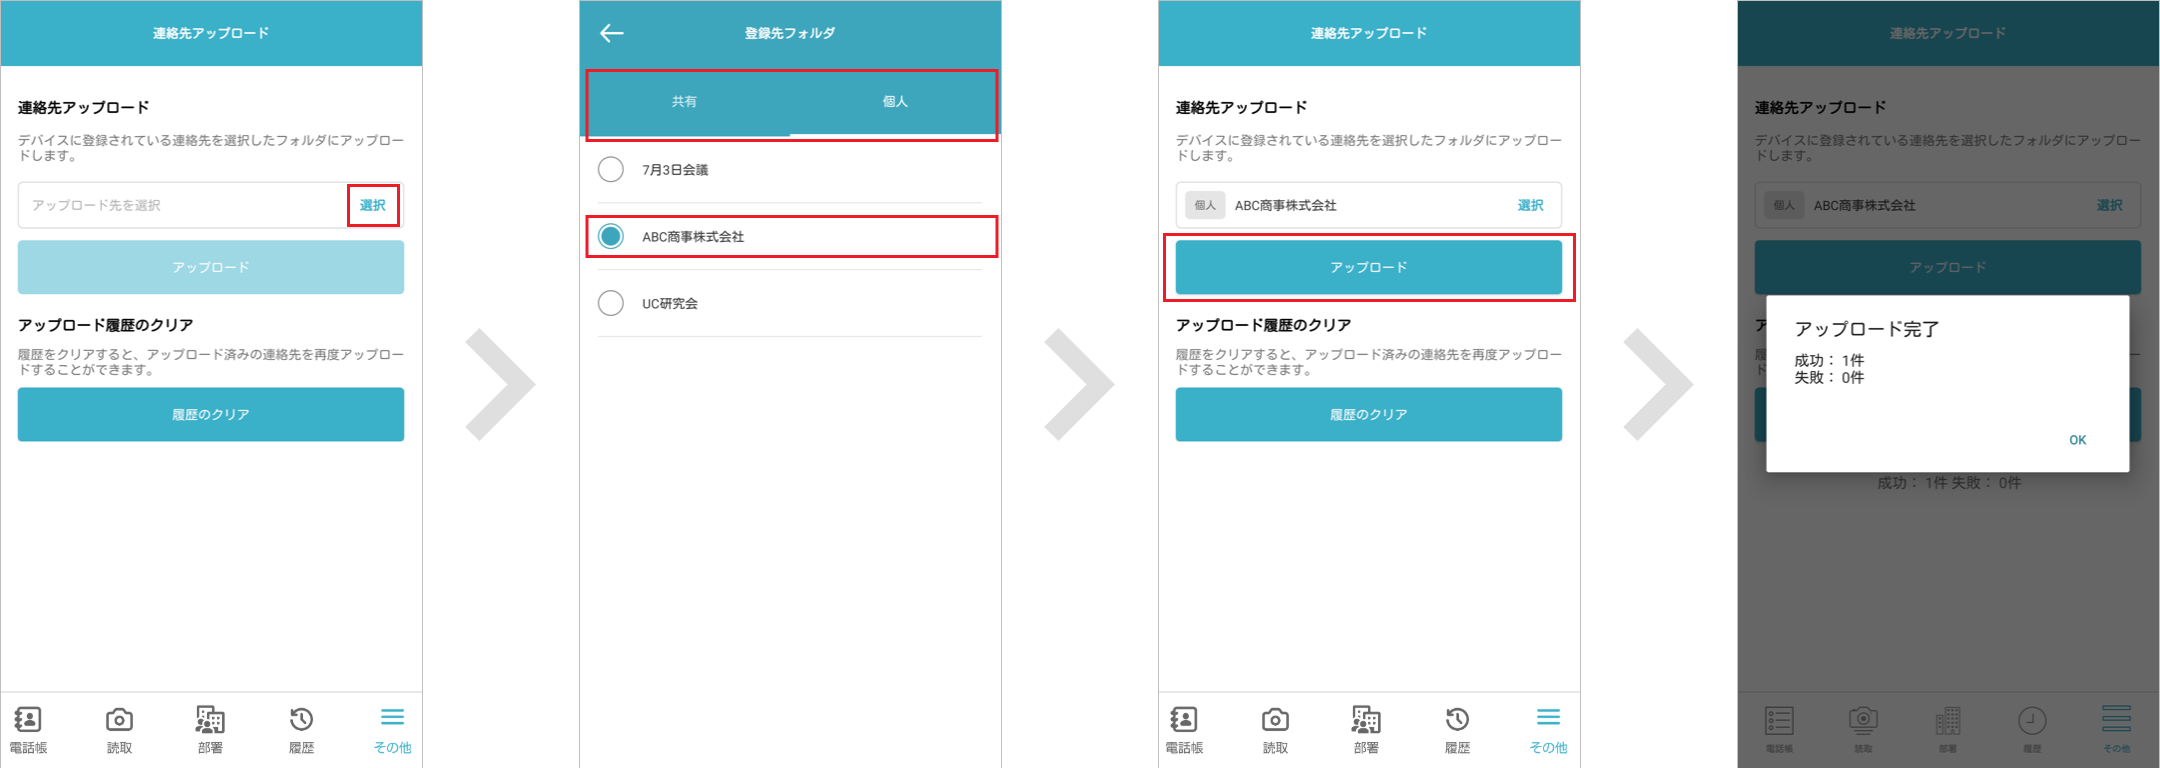Confirm the アップロード完了 dialog with OK
The height and width of the screenshot is (768, 2160).
[x=2078, y=440]
